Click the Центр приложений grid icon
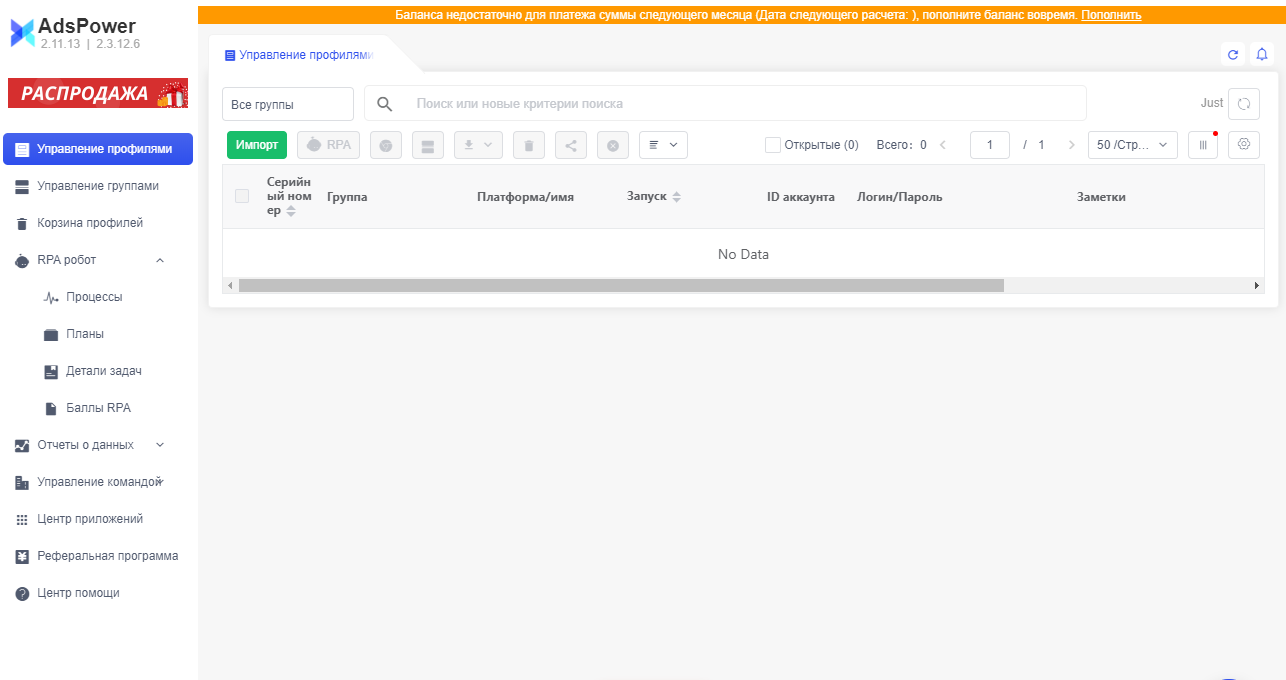The image size is (1286, 680). tap(22, 519)
